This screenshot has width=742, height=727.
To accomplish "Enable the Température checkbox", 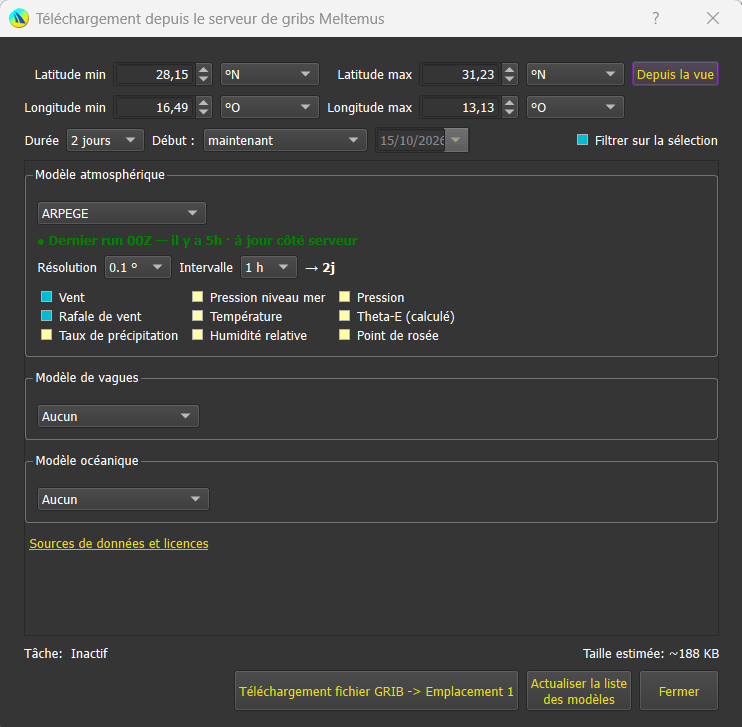I will pyautogui.click(x=197, y=316).
